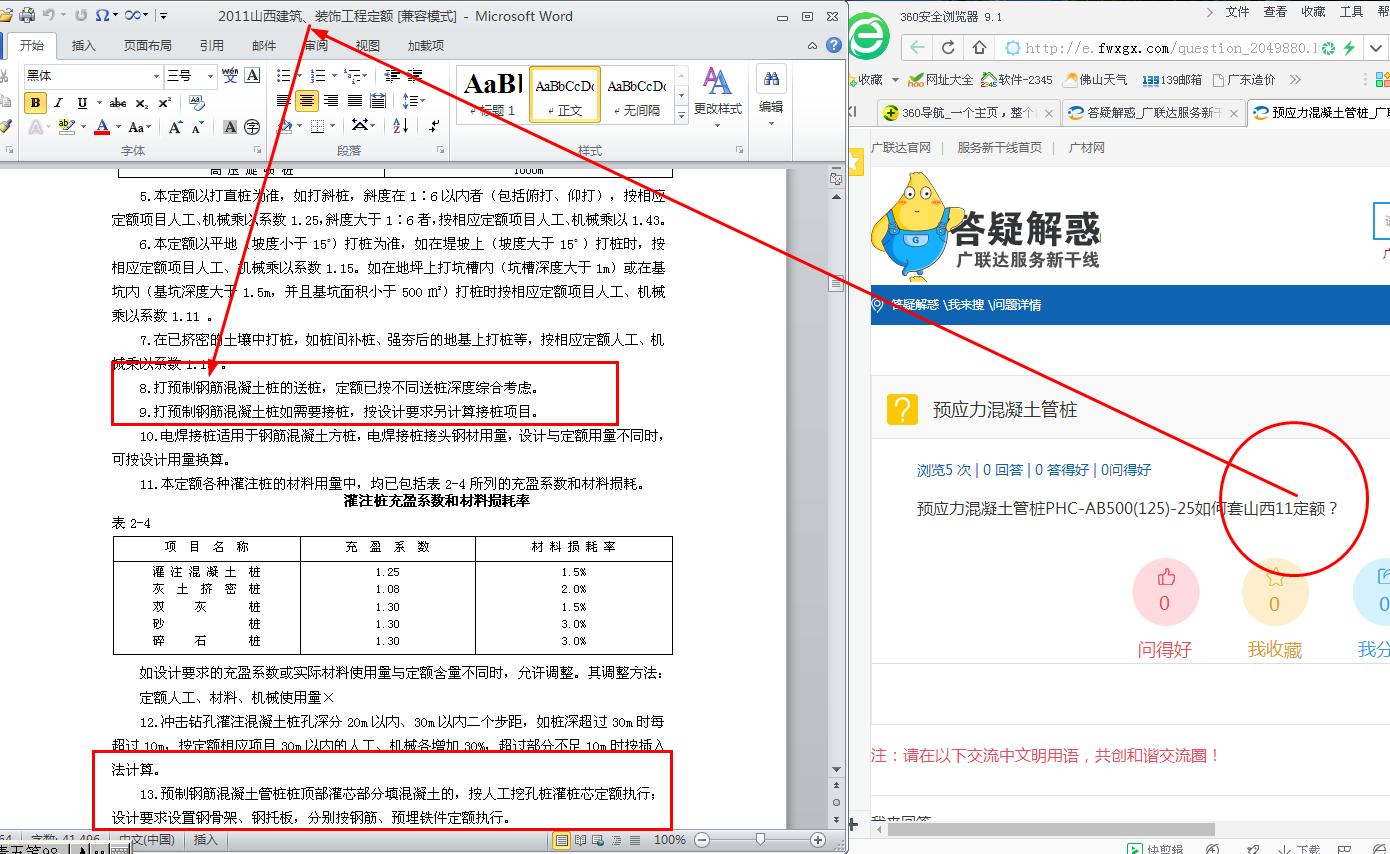Switch to the 360导航 browser tab
Image resolution: width=1390 pixels, height=854 pixels.
(967, 113)
